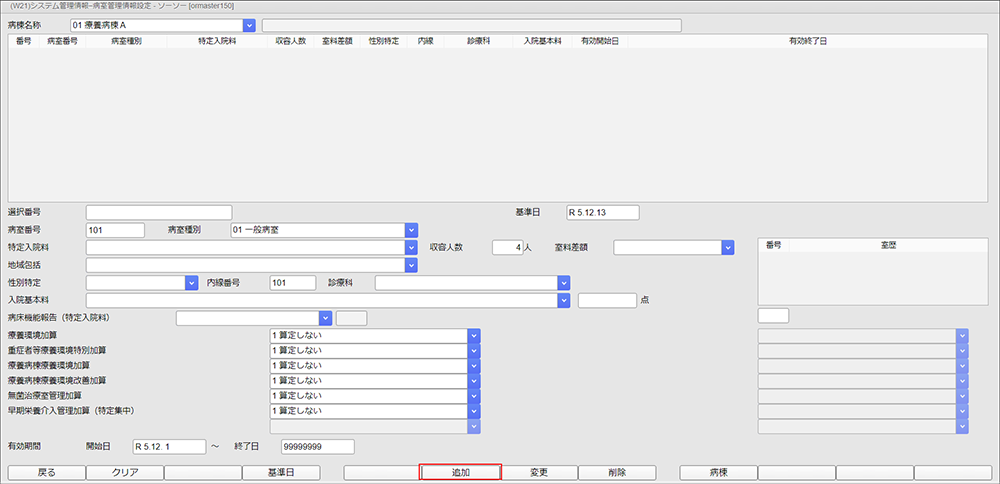The image size is (1000, 484).
Task: Expand the 診療科 dropdown
Action: click(x=564, y=283)
